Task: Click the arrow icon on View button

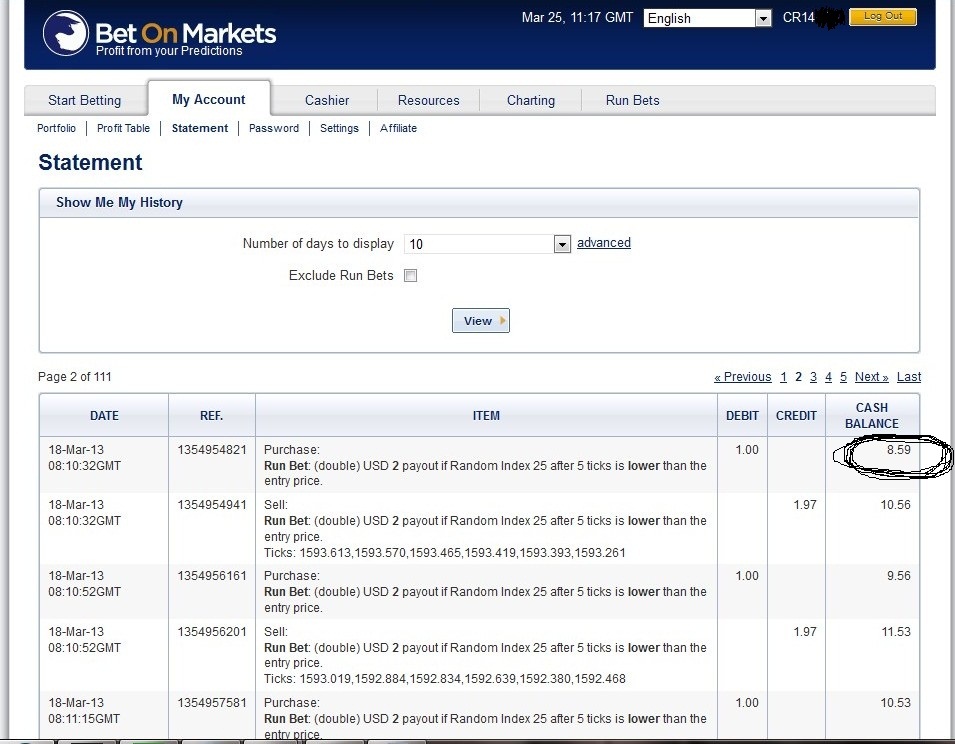Action: point(502,320)
